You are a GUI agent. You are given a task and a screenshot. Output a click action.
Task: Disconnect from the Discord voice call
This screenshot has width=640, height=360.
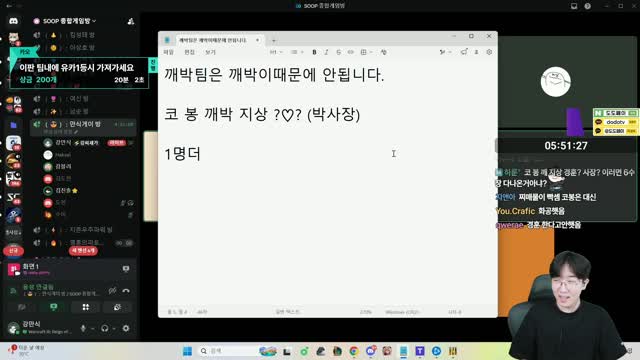point(126,291)
